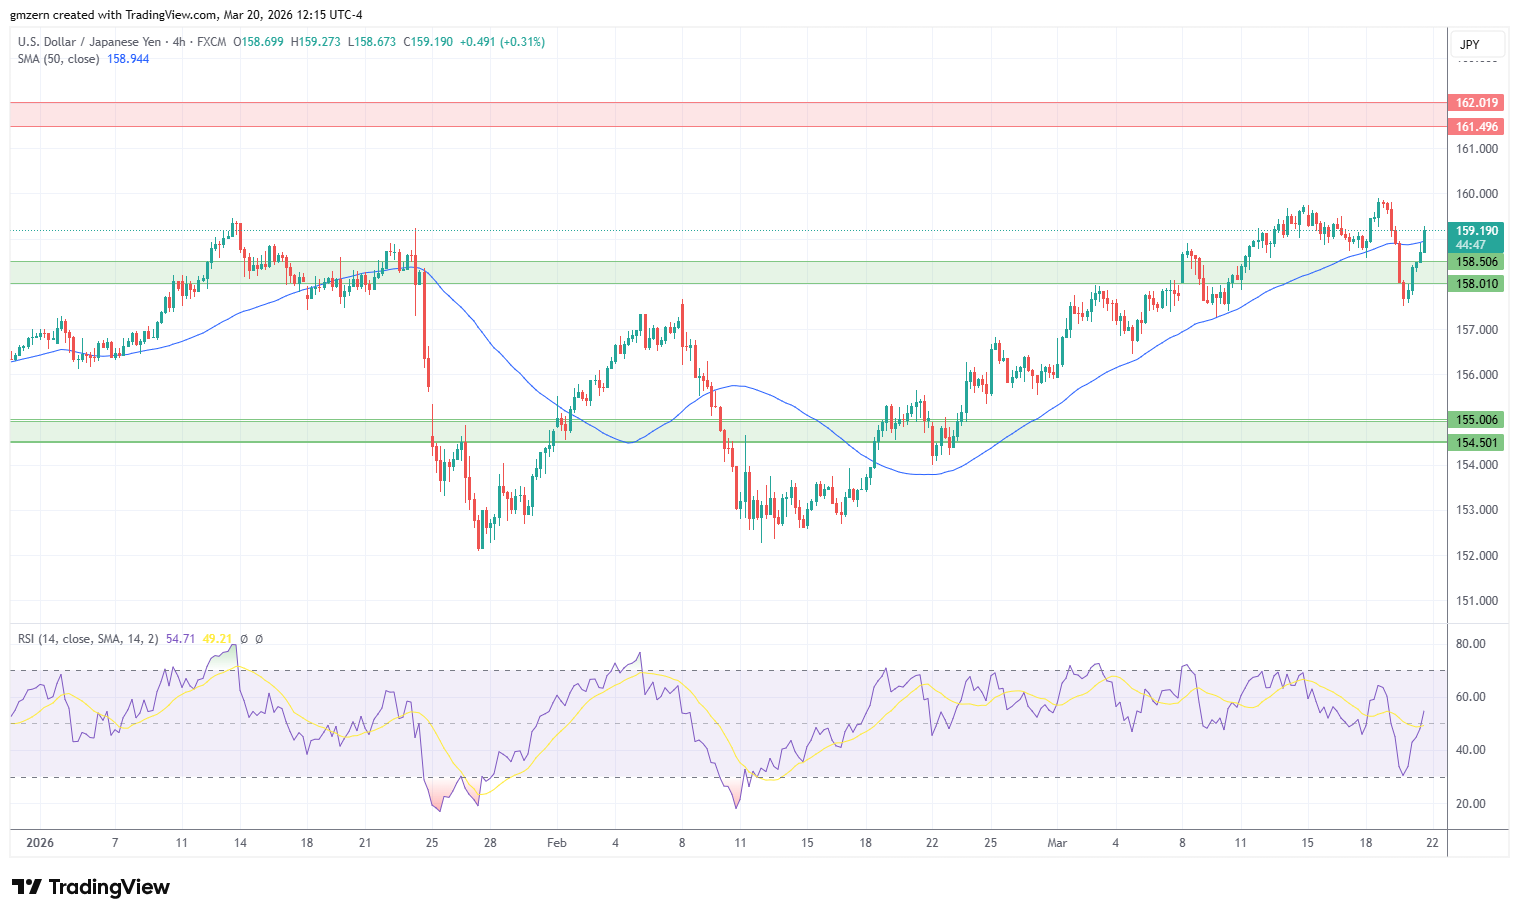Click the 60.00 level on RSI scale
1519x917 pixels.
tap(1471, 697)
